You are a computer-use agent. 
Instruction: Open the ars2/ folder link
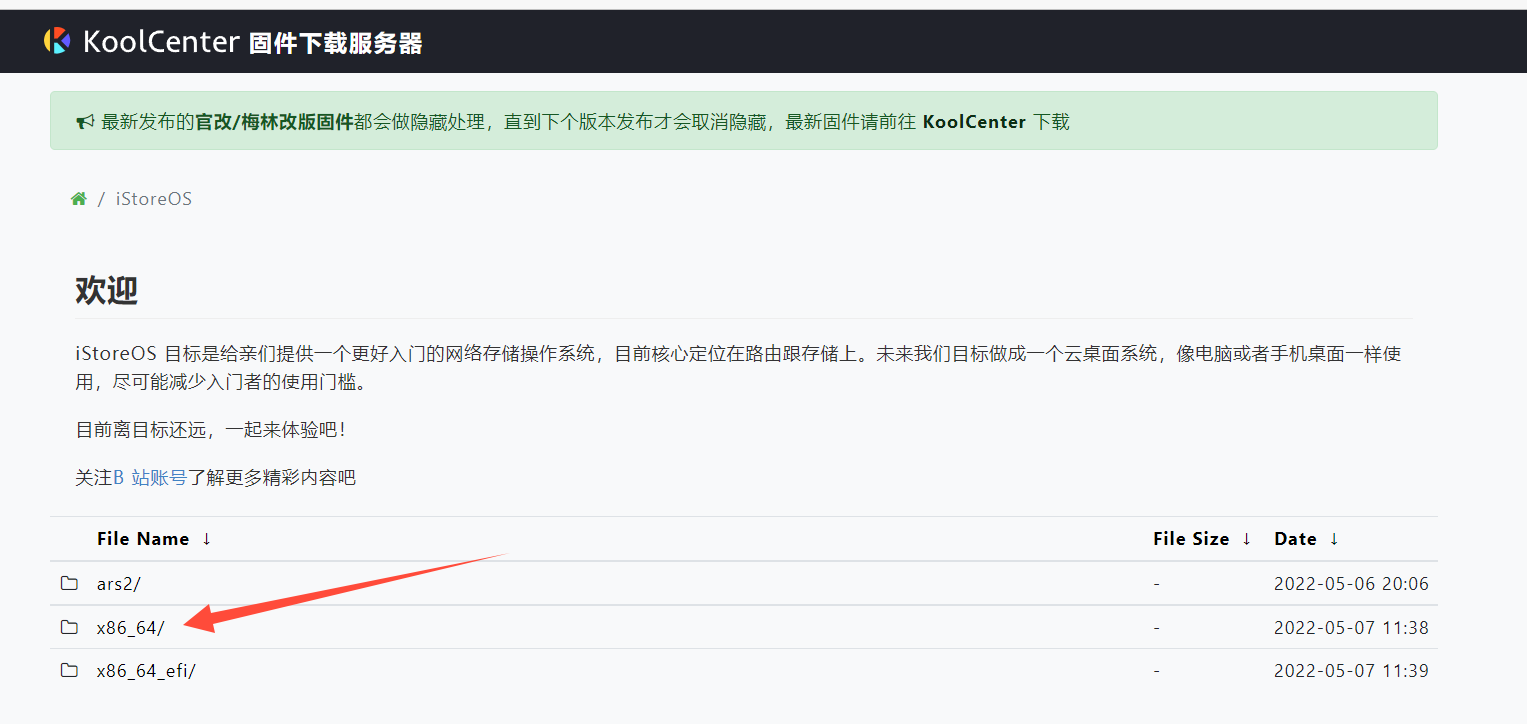119,584
